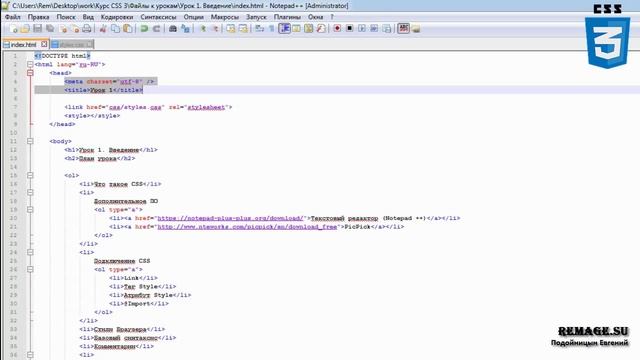
Task: Click run macro multiple times icon
Action: pyautogui.click(x=374, y=29)
